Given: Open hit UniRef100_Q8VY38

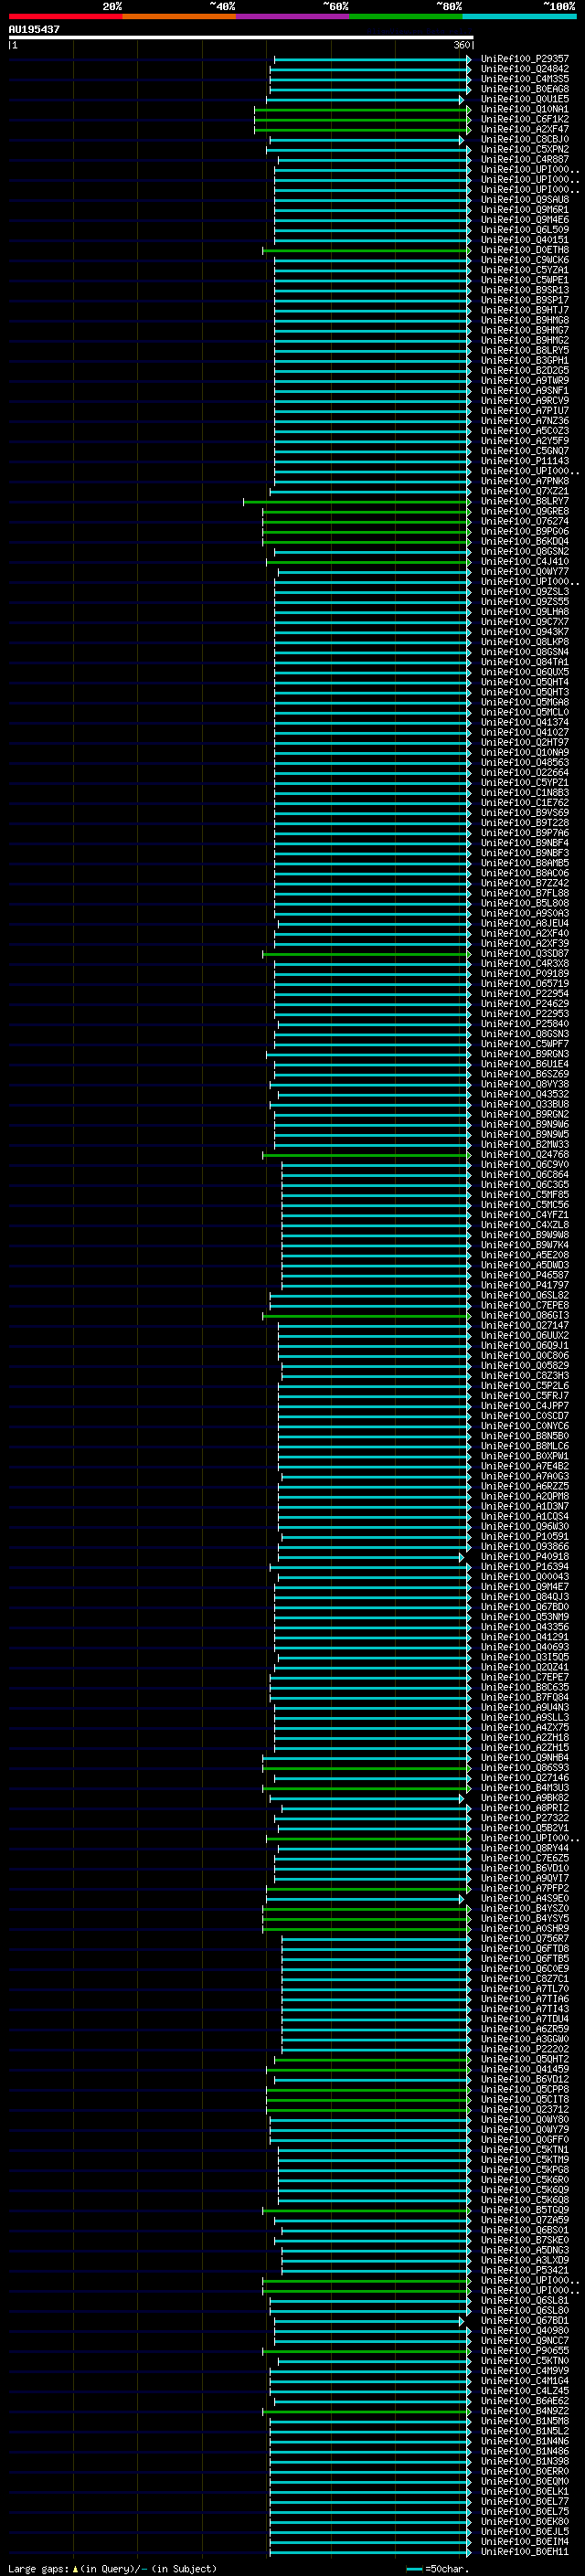Looking at the screenshot, I should (x=525, y=1084).
